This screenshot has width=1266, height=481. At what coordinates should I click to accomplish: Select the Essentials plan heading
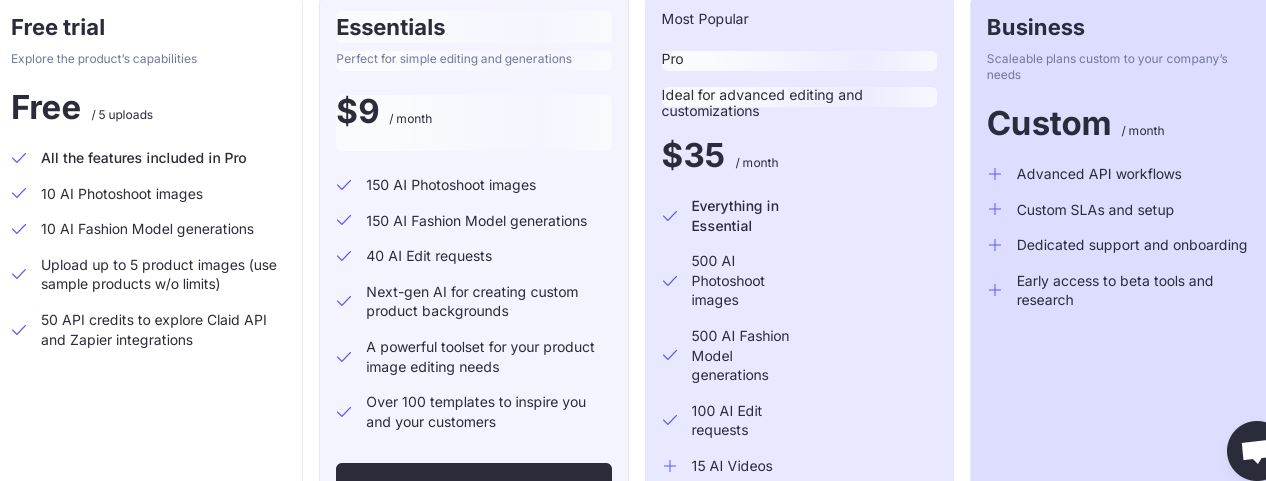391,28
